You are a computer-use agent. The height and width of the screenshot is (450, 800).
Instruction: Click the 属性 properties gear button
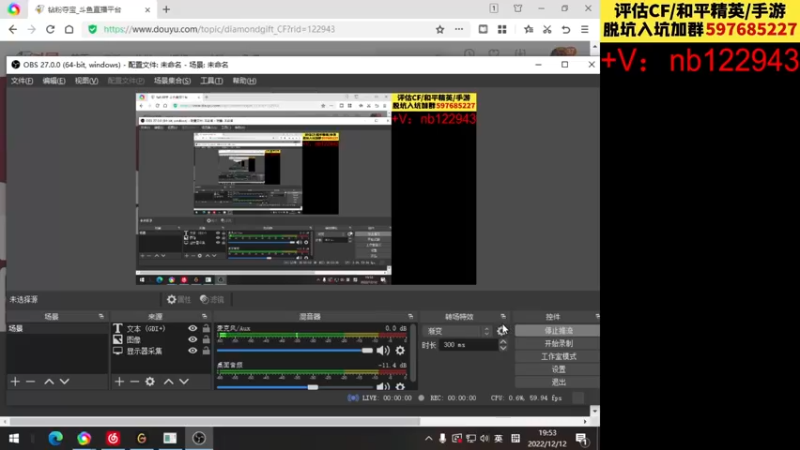[x=179, y=299]
